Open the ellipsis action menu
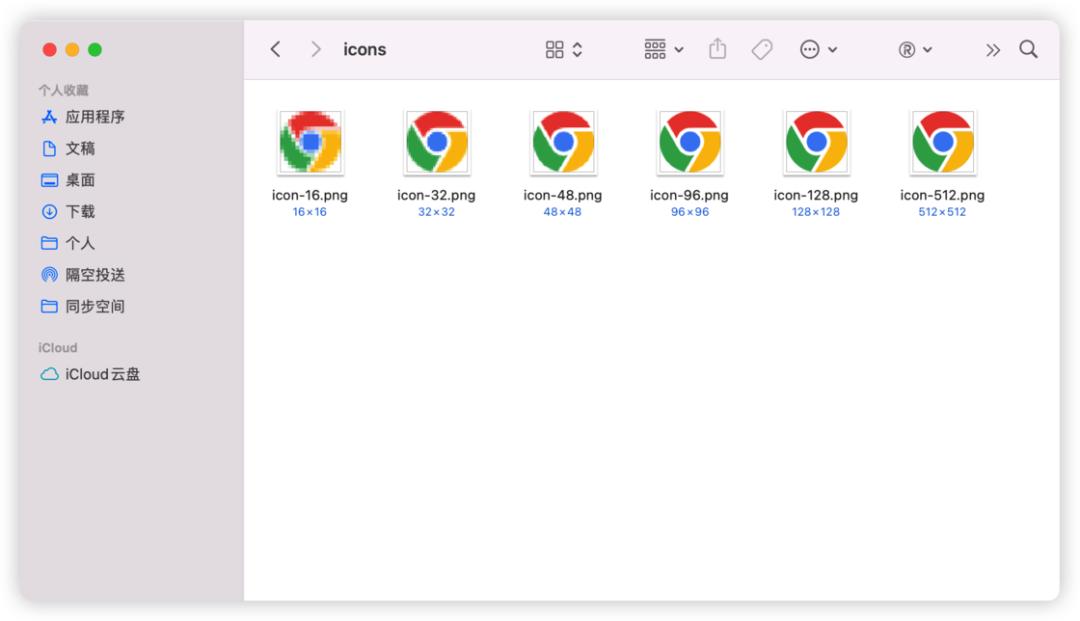1080x621 pixels. click(x=809, y=50)
